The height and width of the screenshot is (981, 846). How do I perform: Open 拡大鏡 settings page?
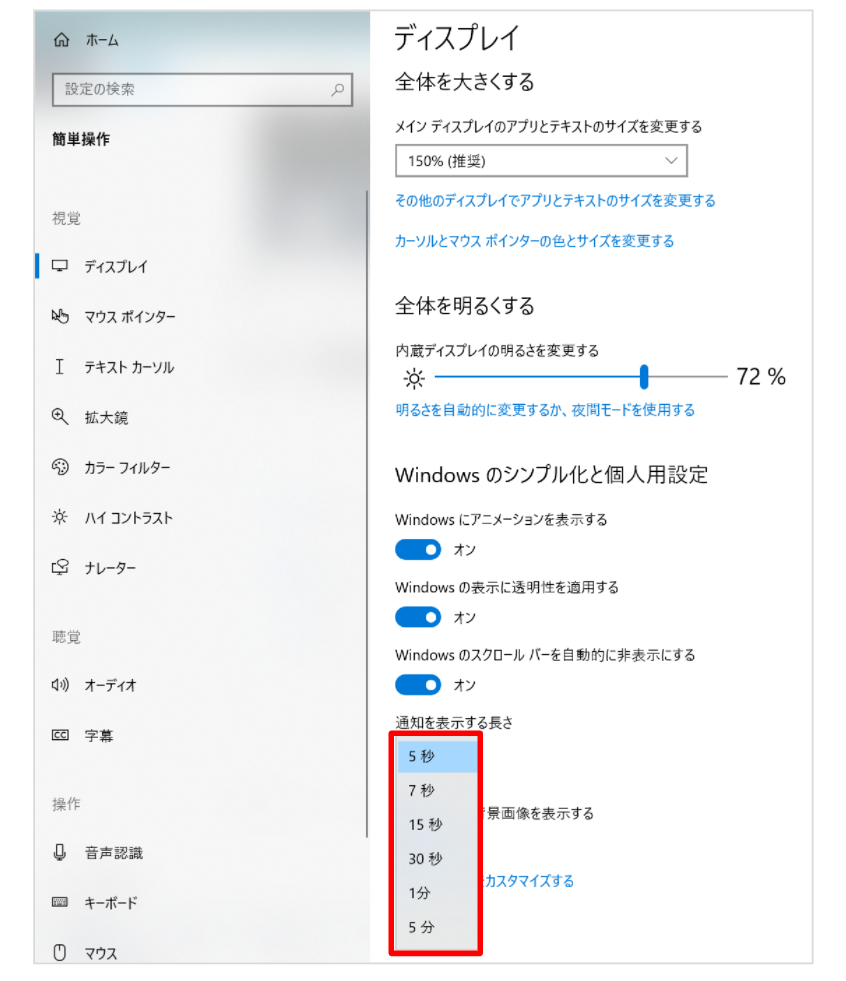tap(106, 417)
